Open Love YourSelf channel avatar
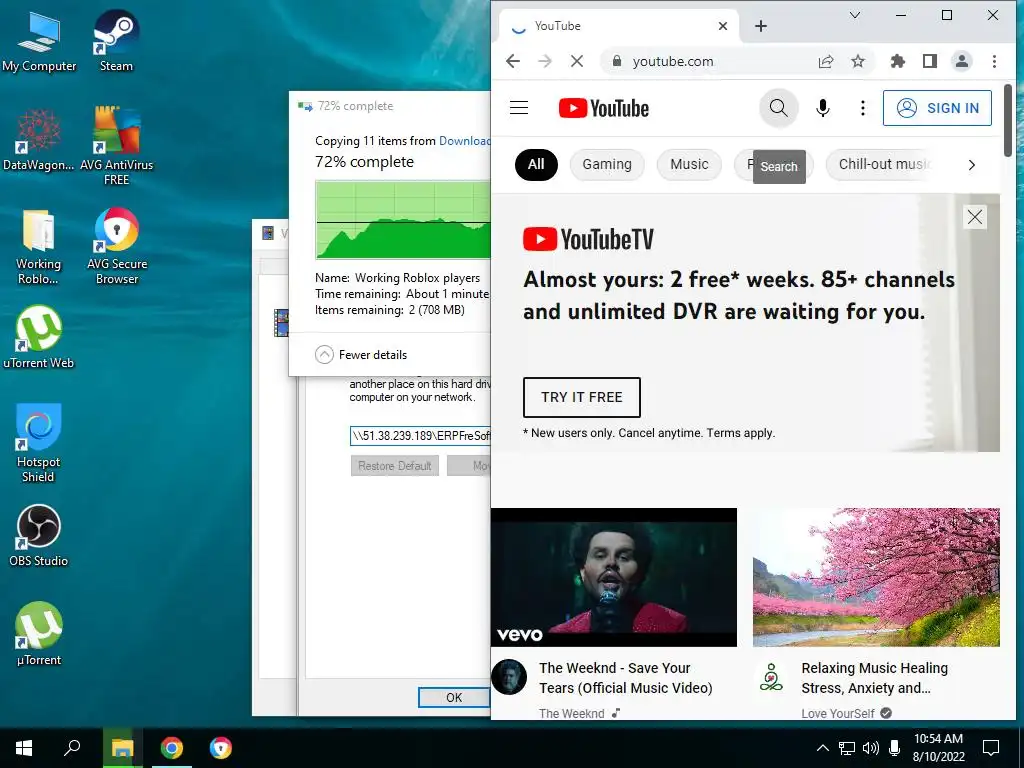Image resolution: width=1024 pixels, height=768 pixels. point(771,677)
